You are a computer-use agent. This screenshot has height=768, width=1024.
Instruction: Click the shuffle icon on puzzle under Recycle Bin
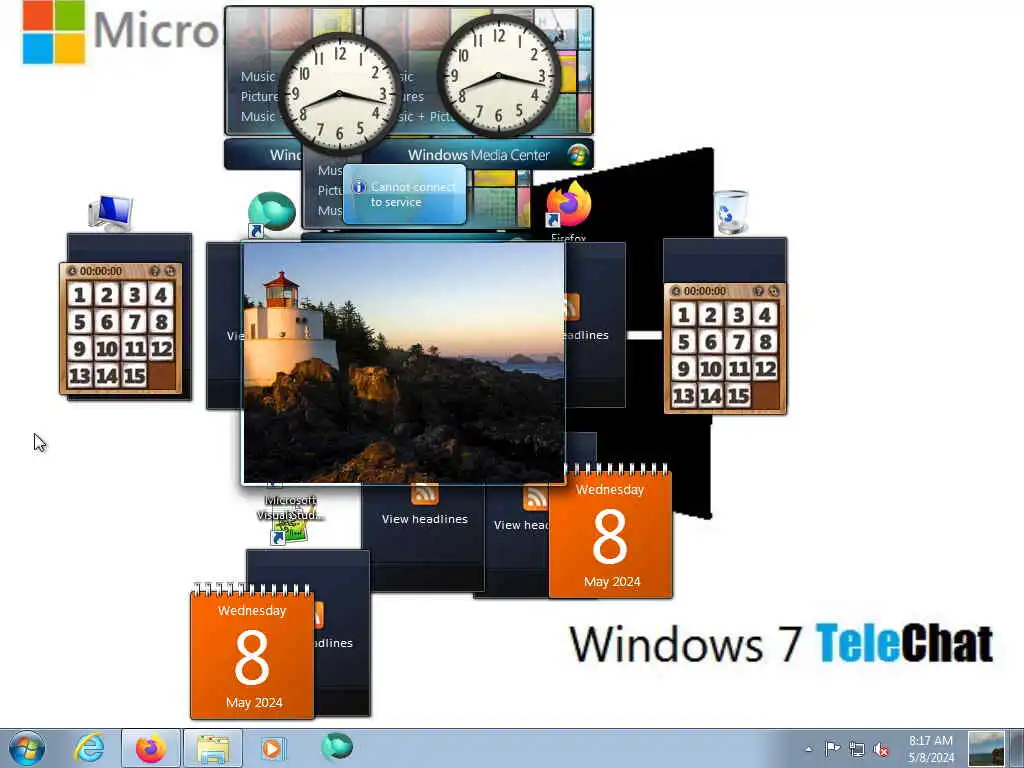774,291
